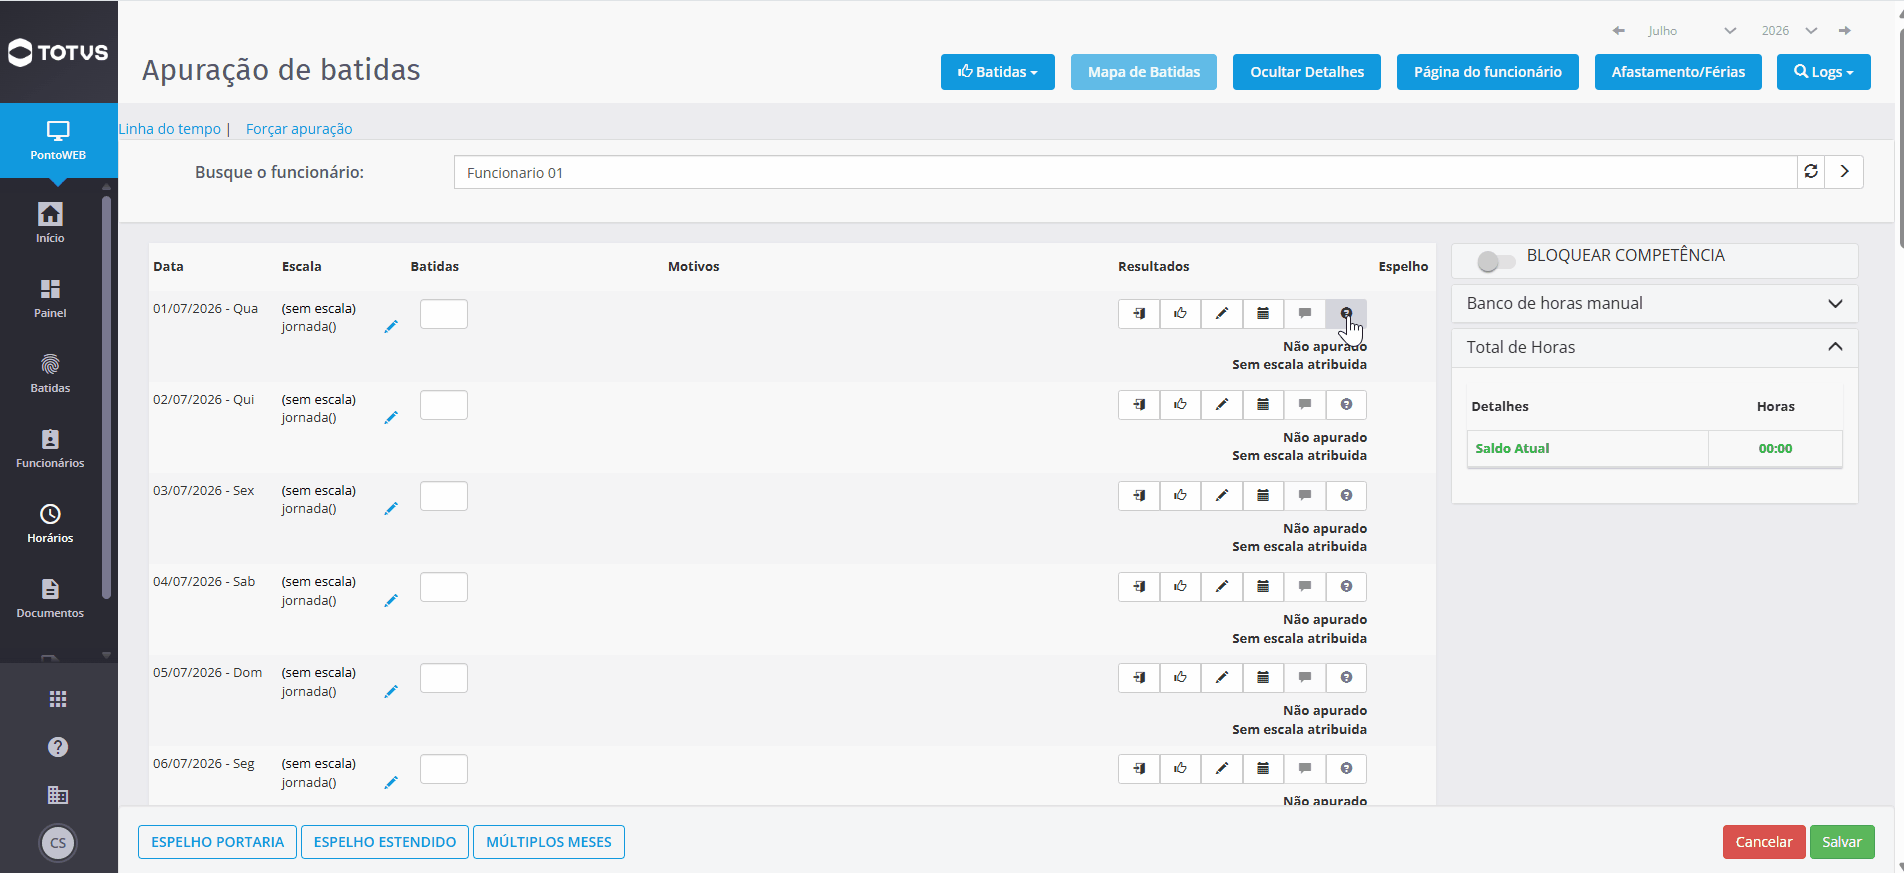
Task: Click the Saldo Atual row
Action: [1655, 449]
